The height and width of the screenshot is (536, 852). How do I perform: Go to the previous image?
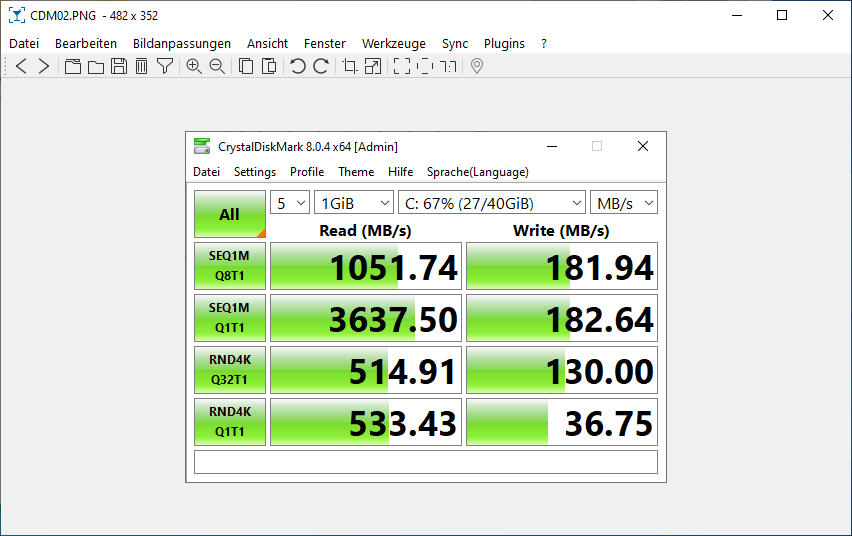click(x=21, y=66)
